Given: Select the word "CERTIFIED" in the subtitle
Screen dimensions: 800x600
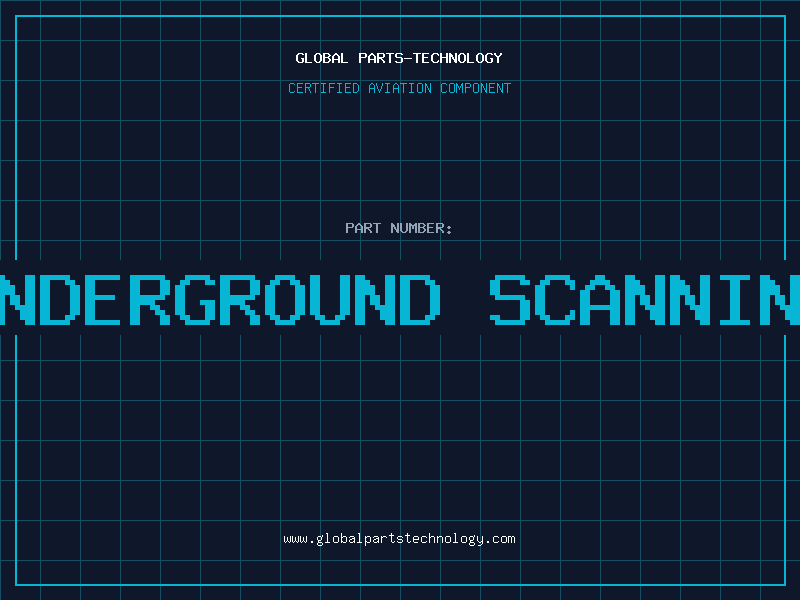Looking at the screenshot, I should point(324,88).
